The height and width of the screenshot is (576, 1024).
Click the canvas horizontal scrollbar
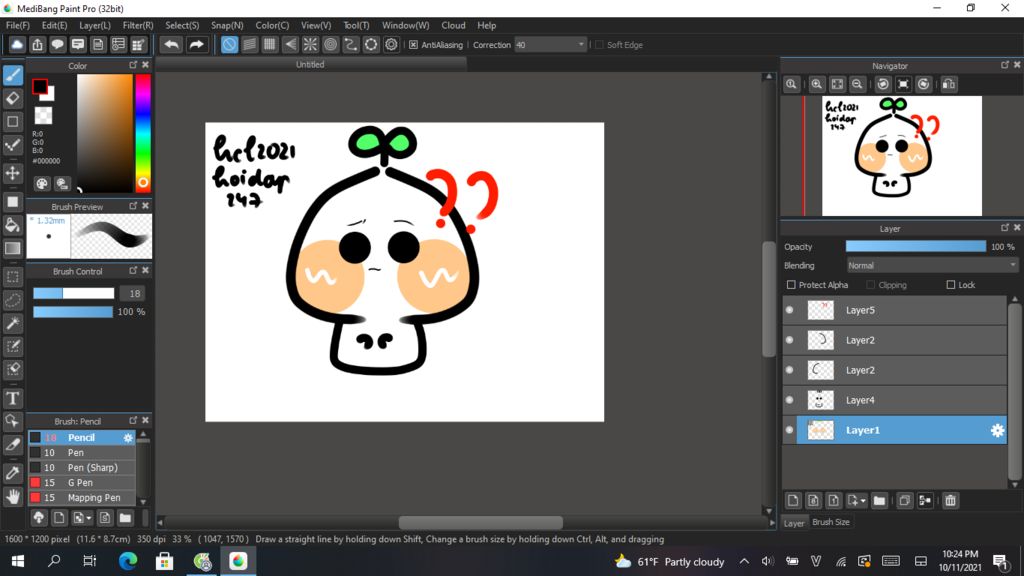pyautogui.click(x=480, y=522)
